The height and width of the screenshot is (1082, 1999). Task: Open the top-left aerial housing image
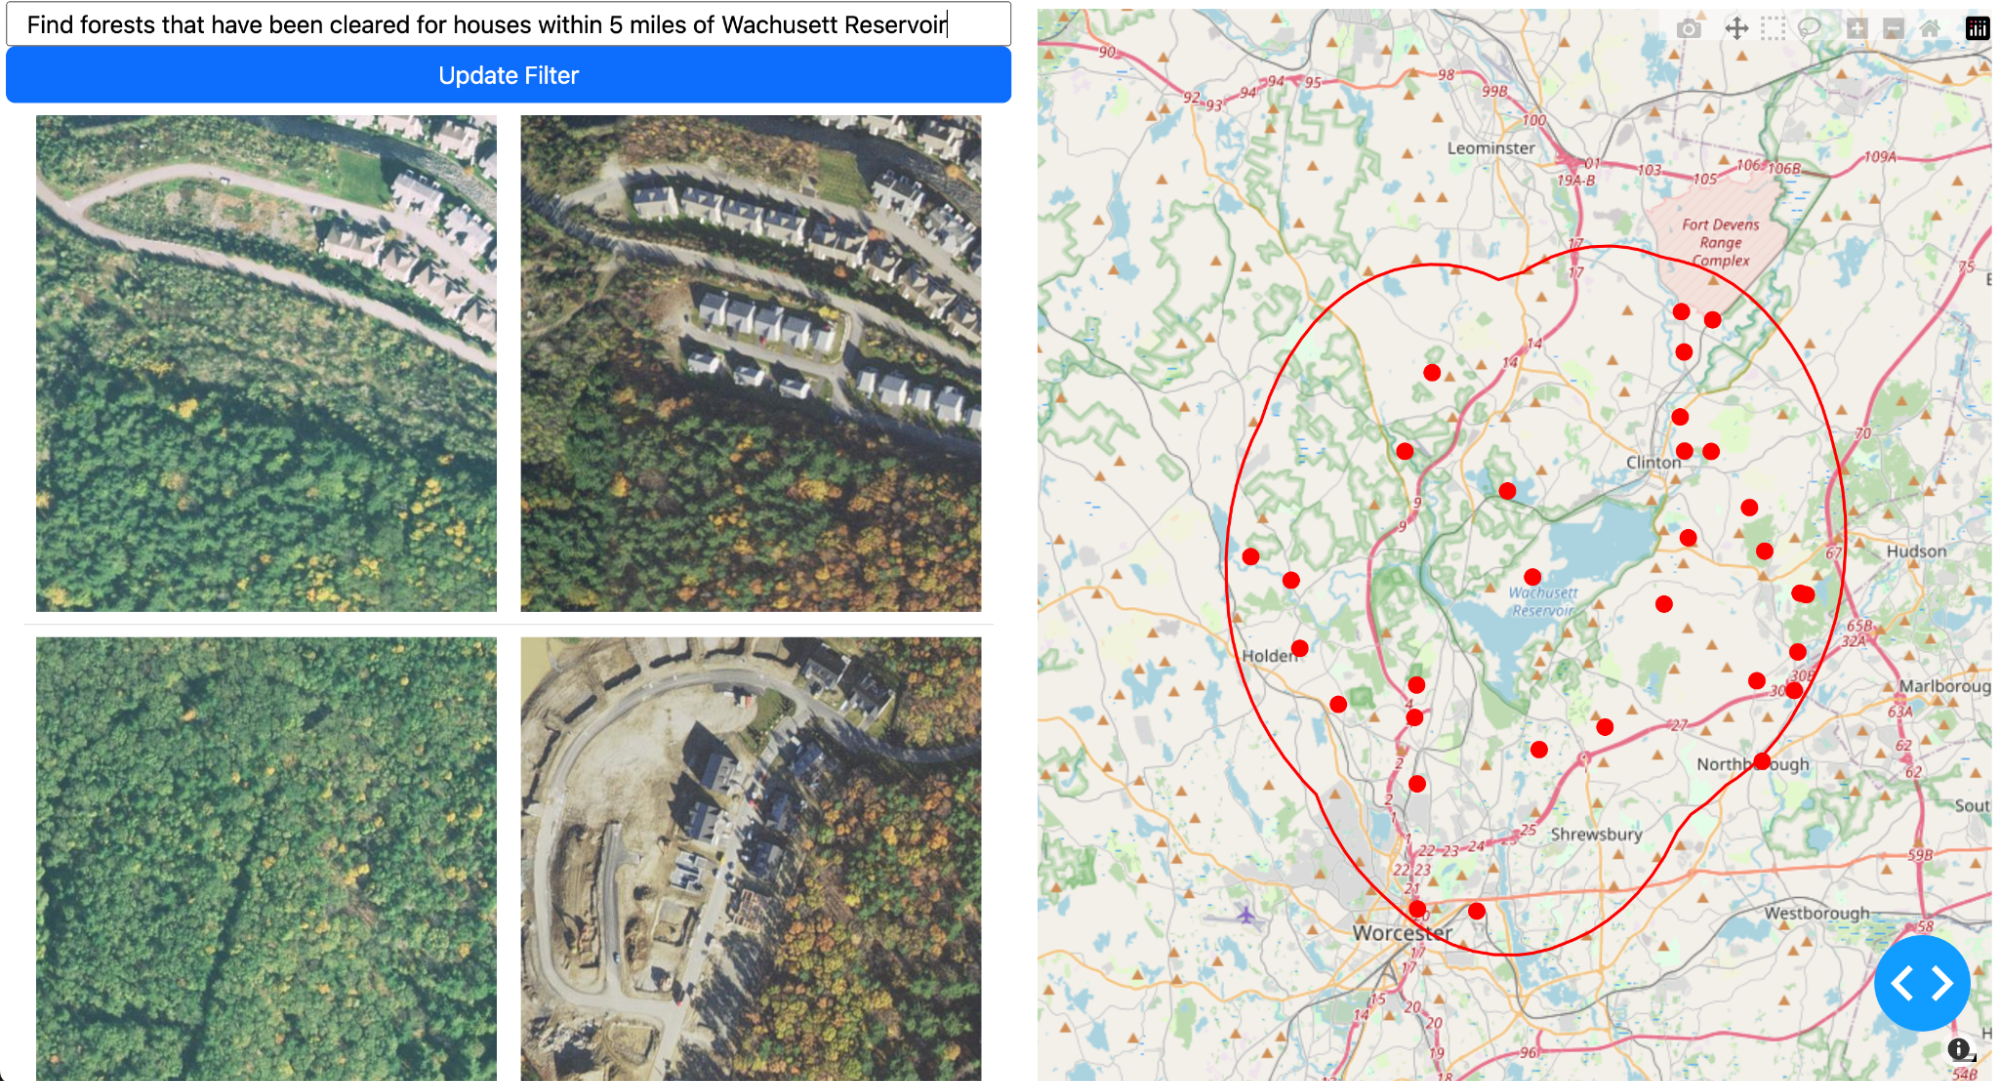point(266,363)
